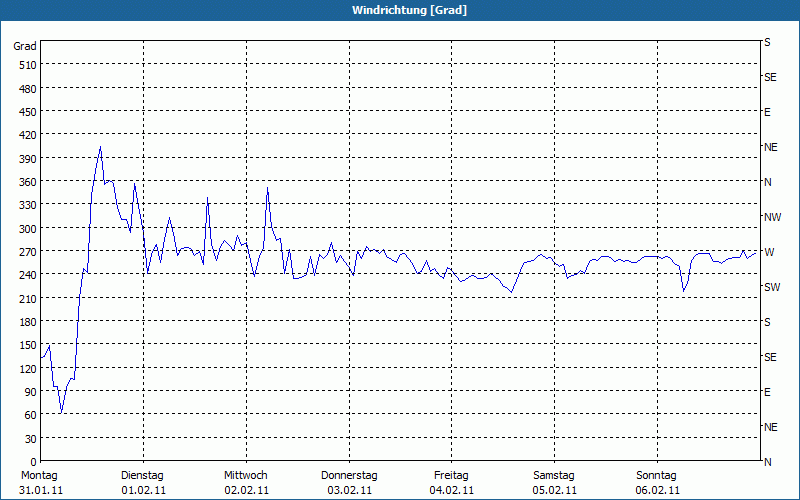Click the 'NW' compass label on right axis
Screen dimensions: 800x500
coord(772,217)
